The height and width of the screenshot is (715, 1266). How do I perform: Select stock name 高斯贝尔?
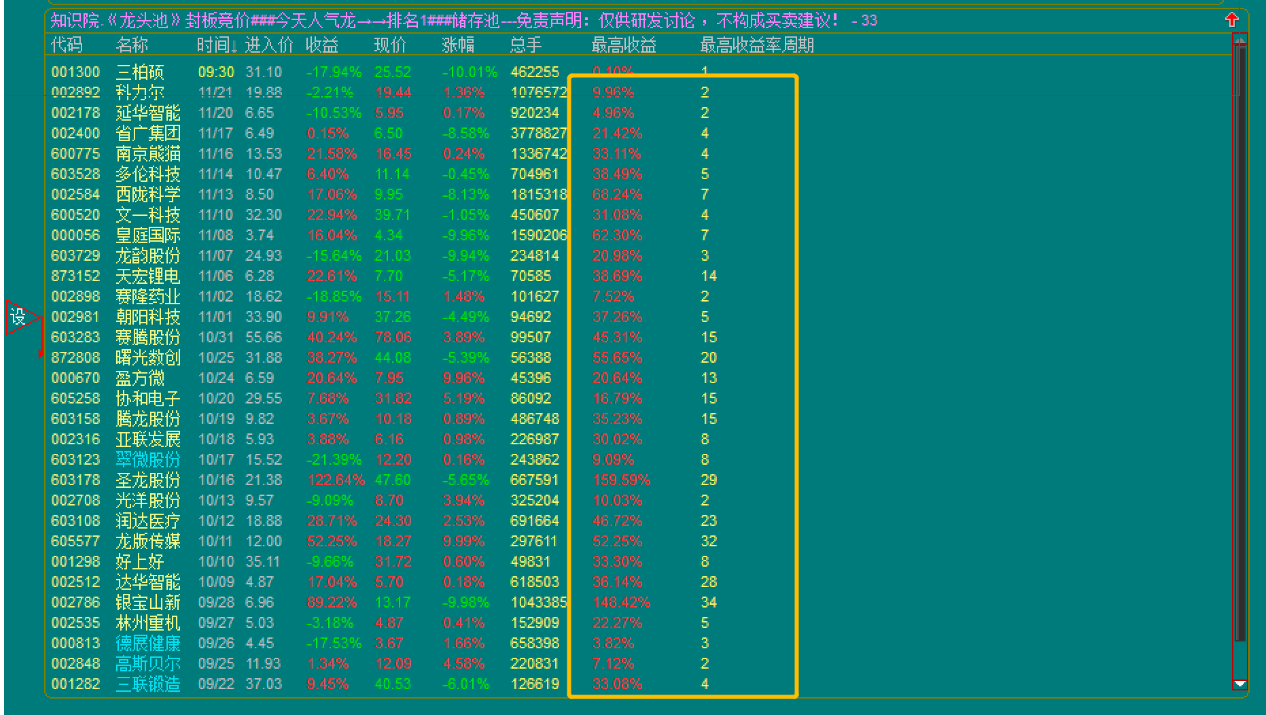[148, 664]
